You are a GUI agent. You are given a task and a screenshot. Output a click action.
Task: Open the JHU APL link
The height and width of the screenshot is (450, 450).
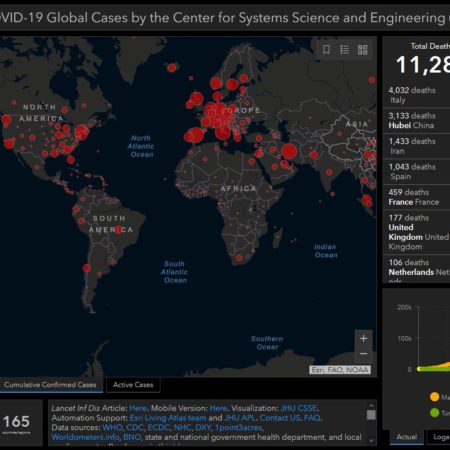(240, 418)
